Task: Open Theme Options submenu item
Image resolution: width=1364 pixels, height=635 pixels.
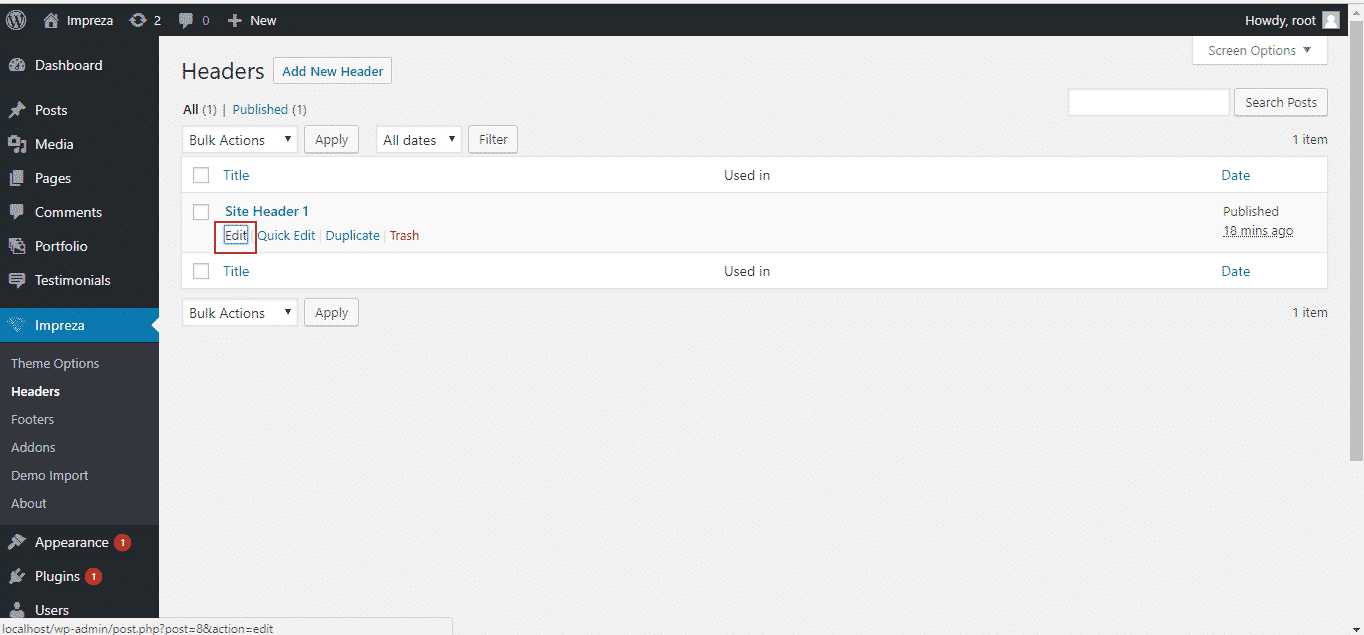Action: click(55, 363)
